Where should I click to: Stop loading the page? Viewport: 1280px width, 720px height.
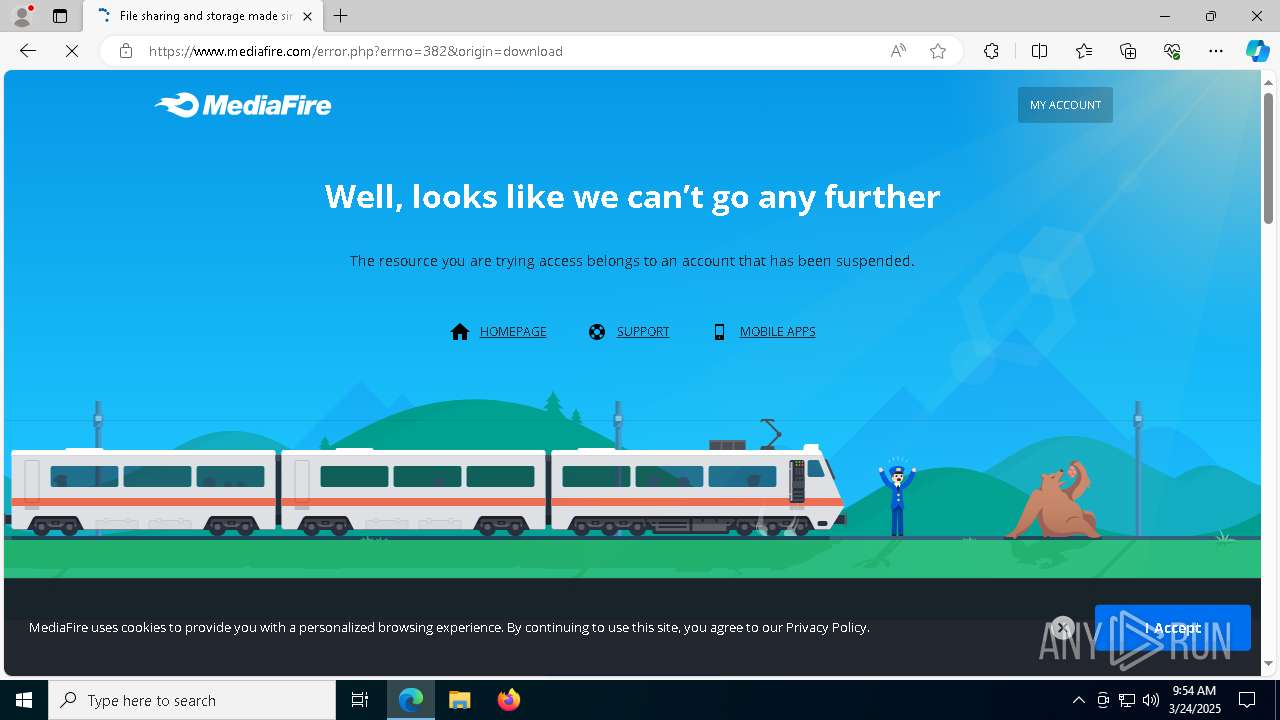72,51
